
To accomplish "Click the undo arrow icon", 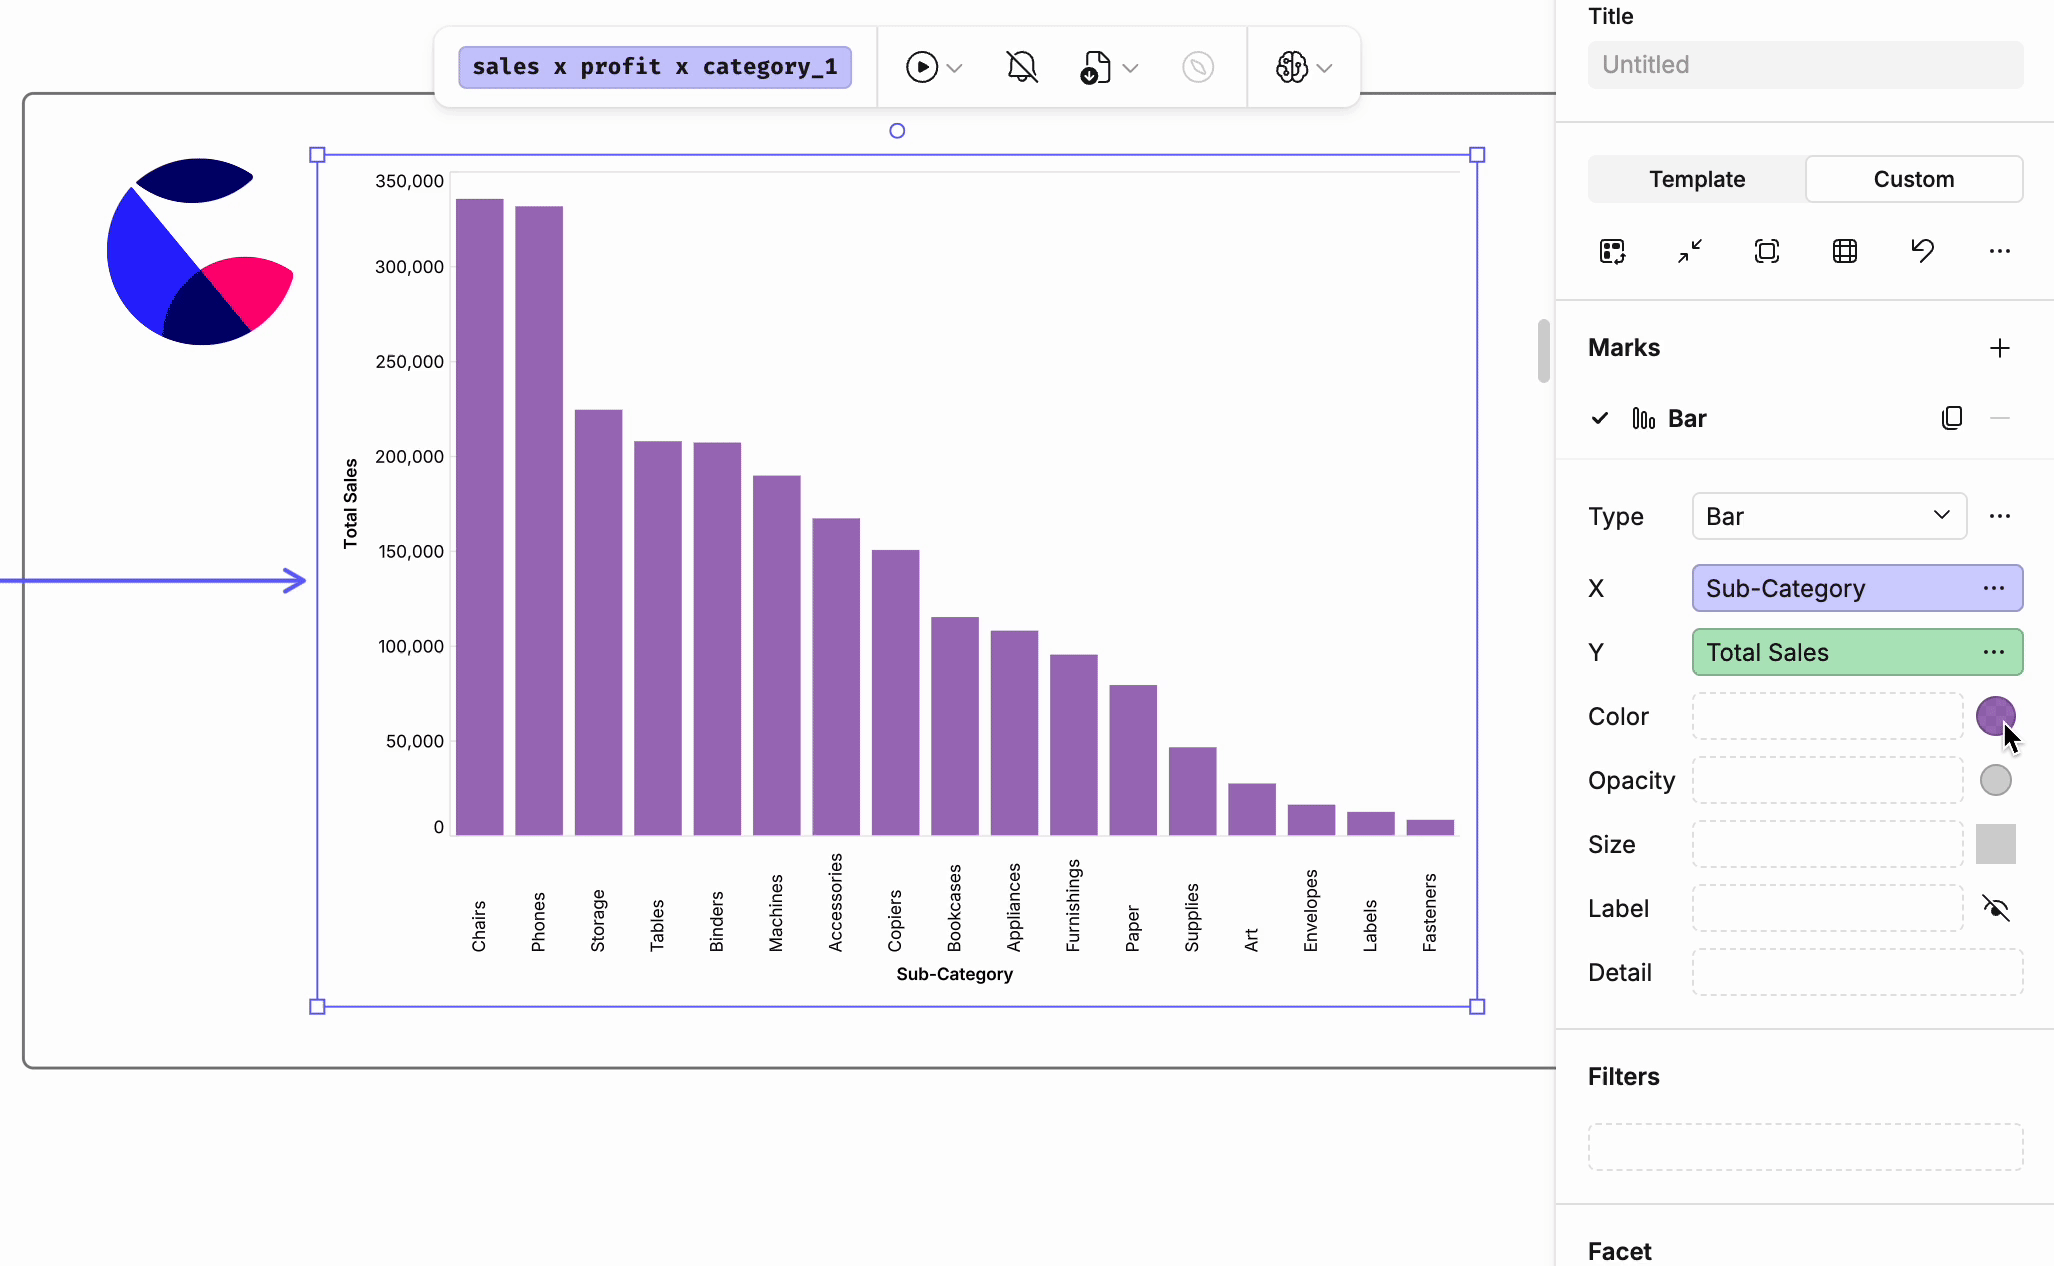I will [x=1922, y=251].
